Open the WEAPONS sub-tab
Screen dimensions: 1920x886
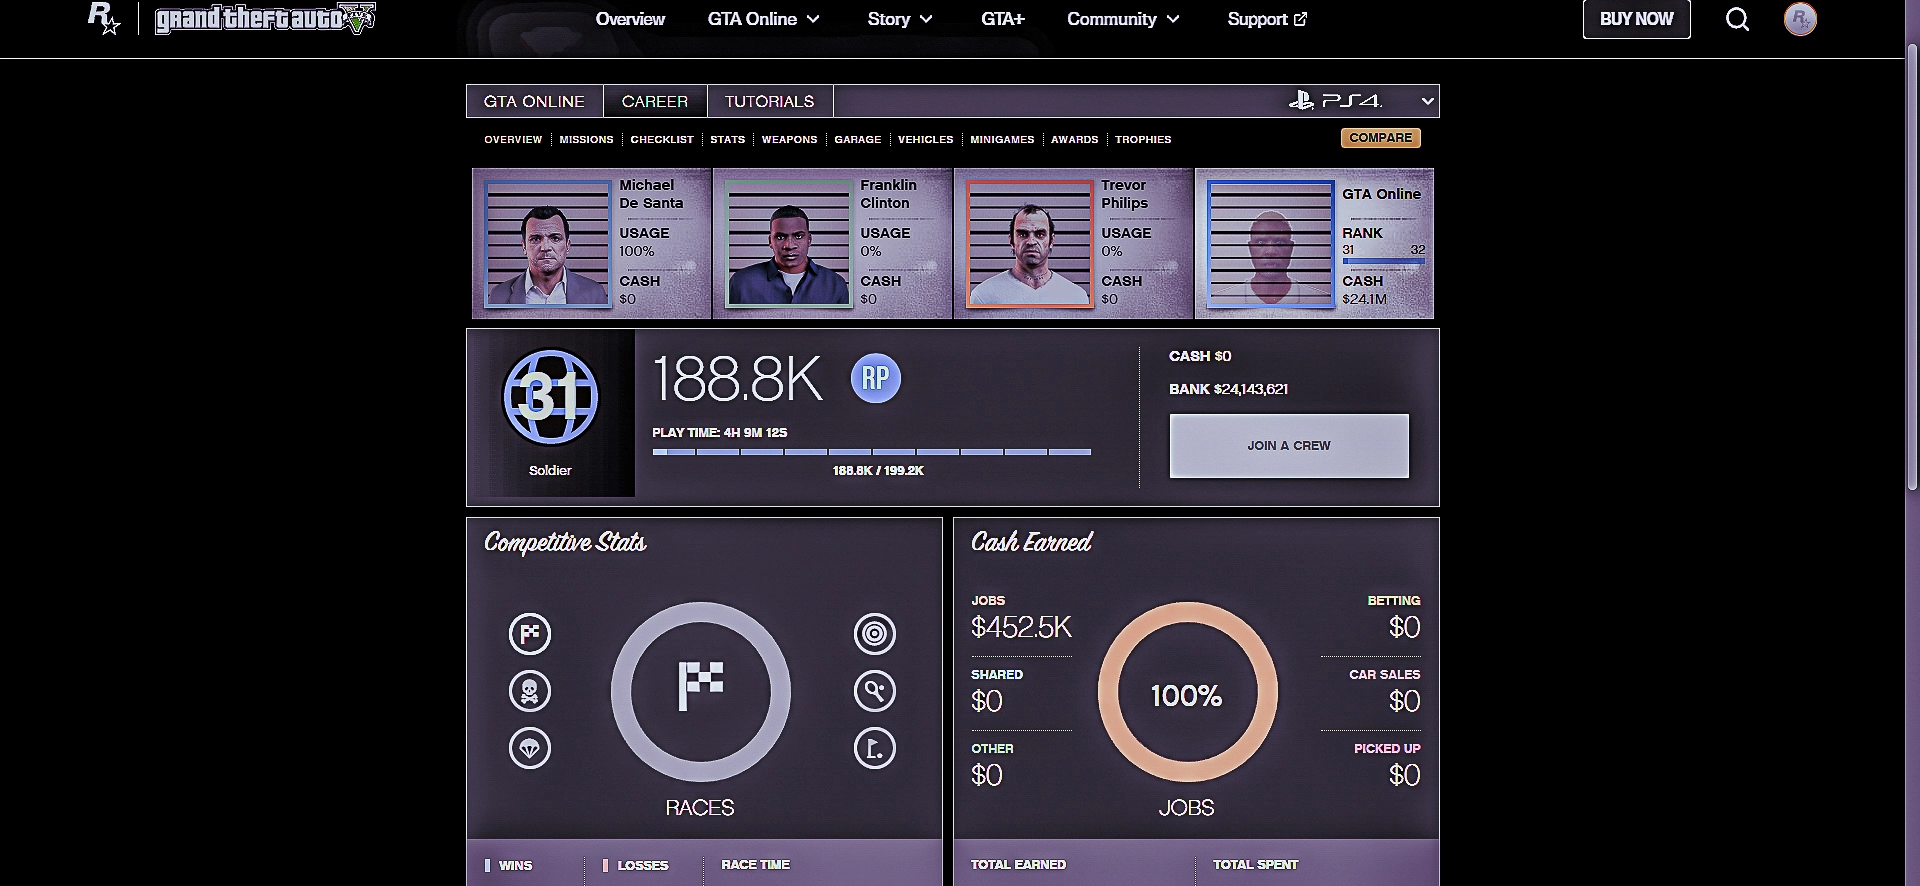point(789,140)
